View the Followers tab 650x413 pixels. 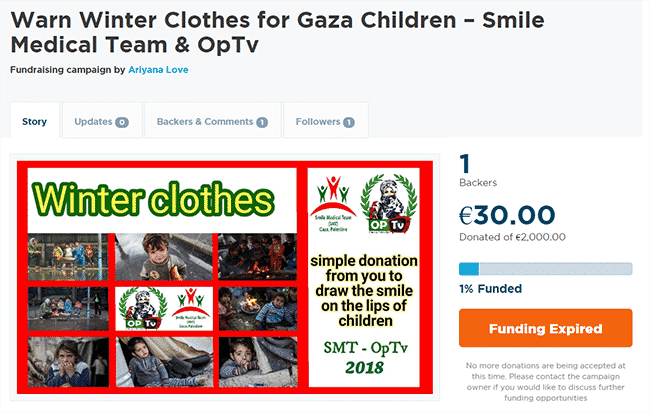[325, 120]
